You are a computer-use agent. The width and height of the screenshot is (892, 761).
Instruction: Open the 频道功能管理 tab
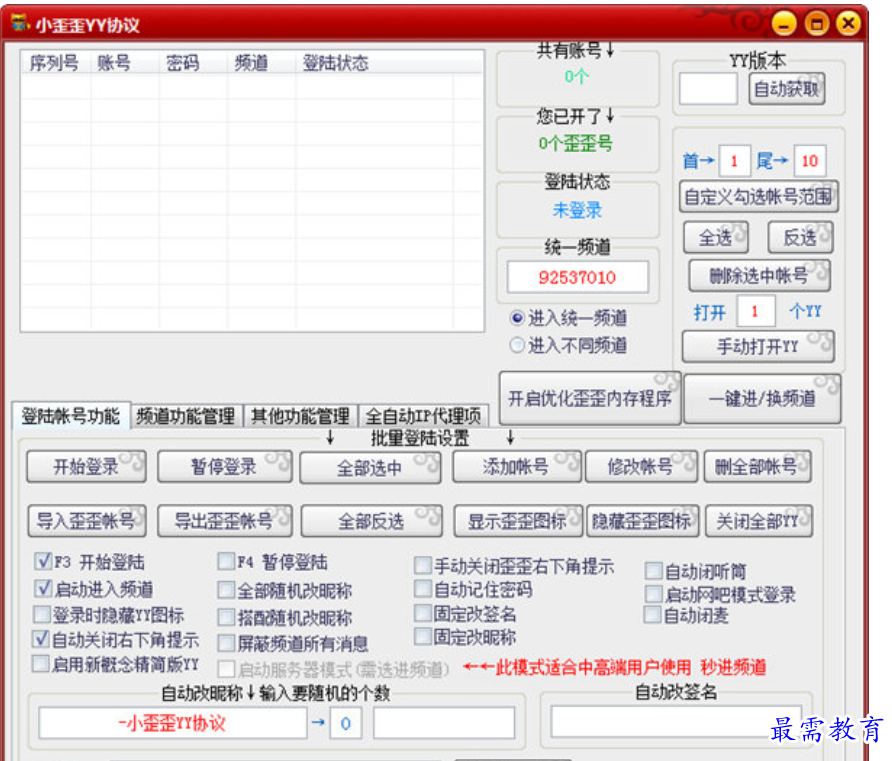186,416
